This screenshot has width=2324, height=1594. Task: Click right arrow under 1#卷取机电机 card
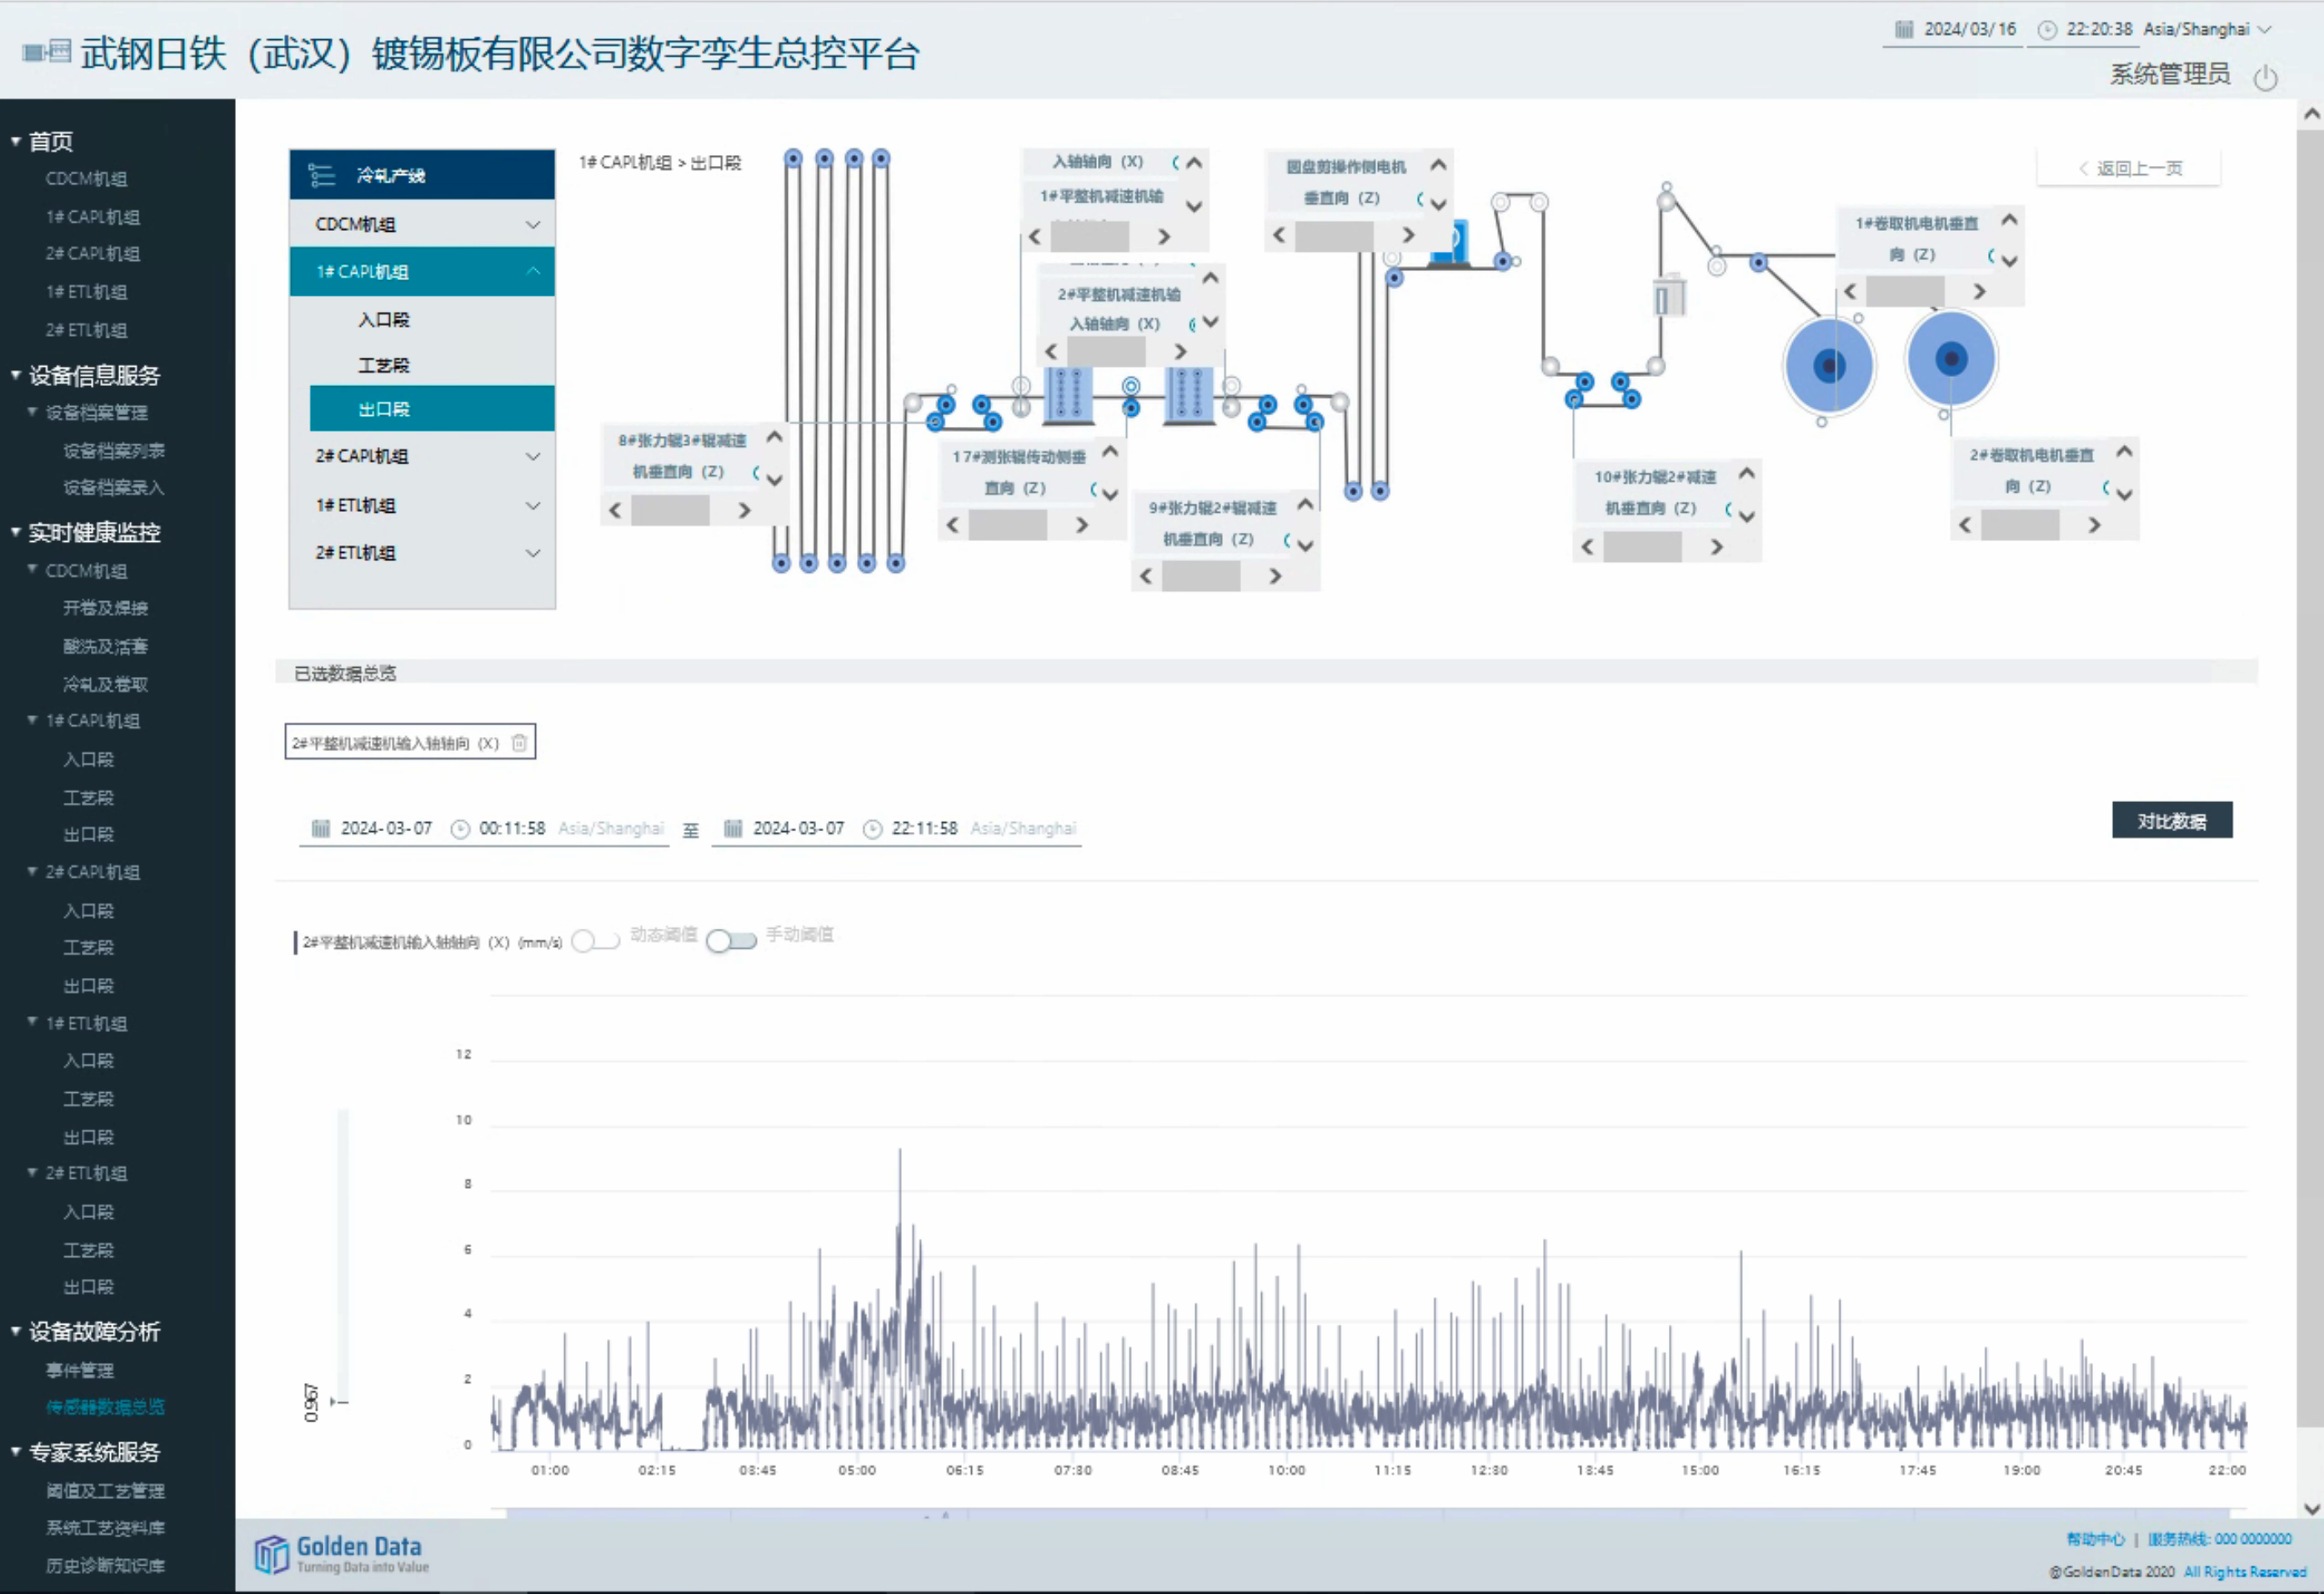pyautogui.click(x=1979, y=291)
